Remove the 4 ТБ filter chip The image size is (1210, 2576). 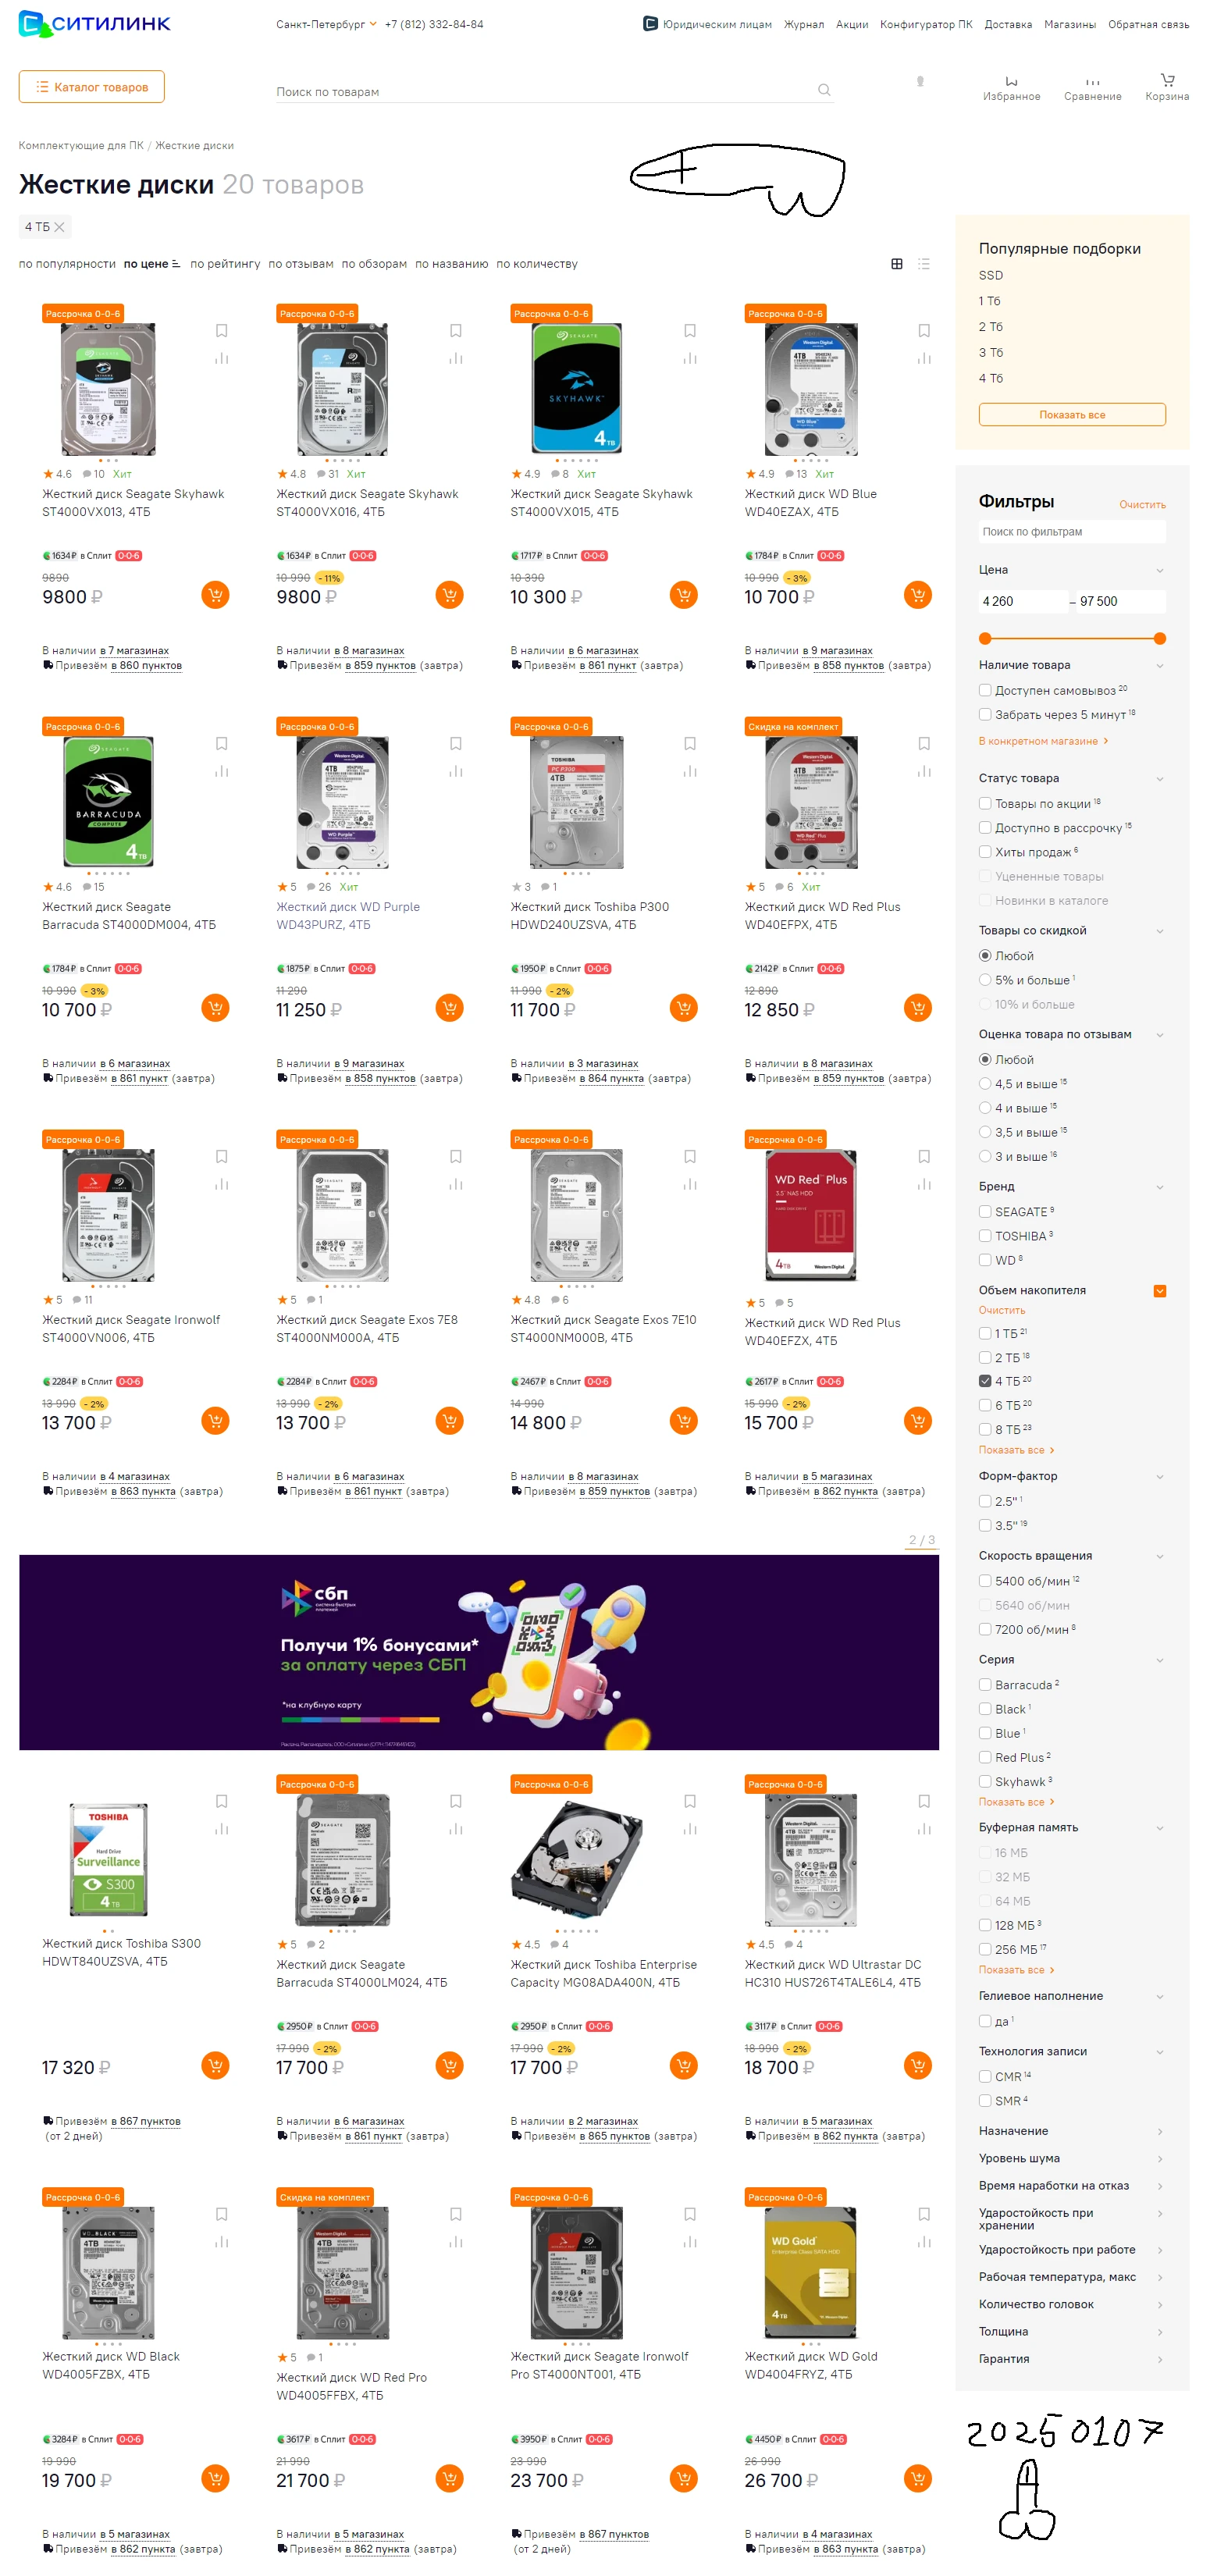pyautogui.click(x=59, y=227)
